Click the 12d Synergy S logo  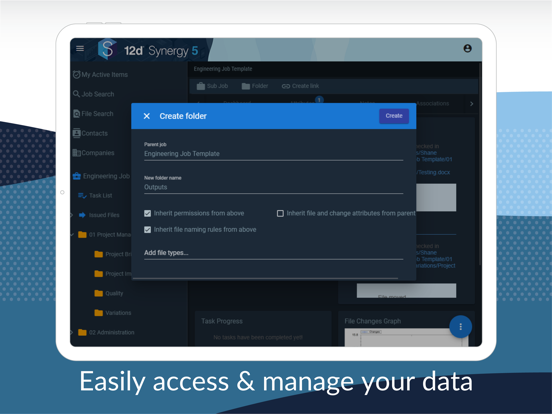pos(107,49)
